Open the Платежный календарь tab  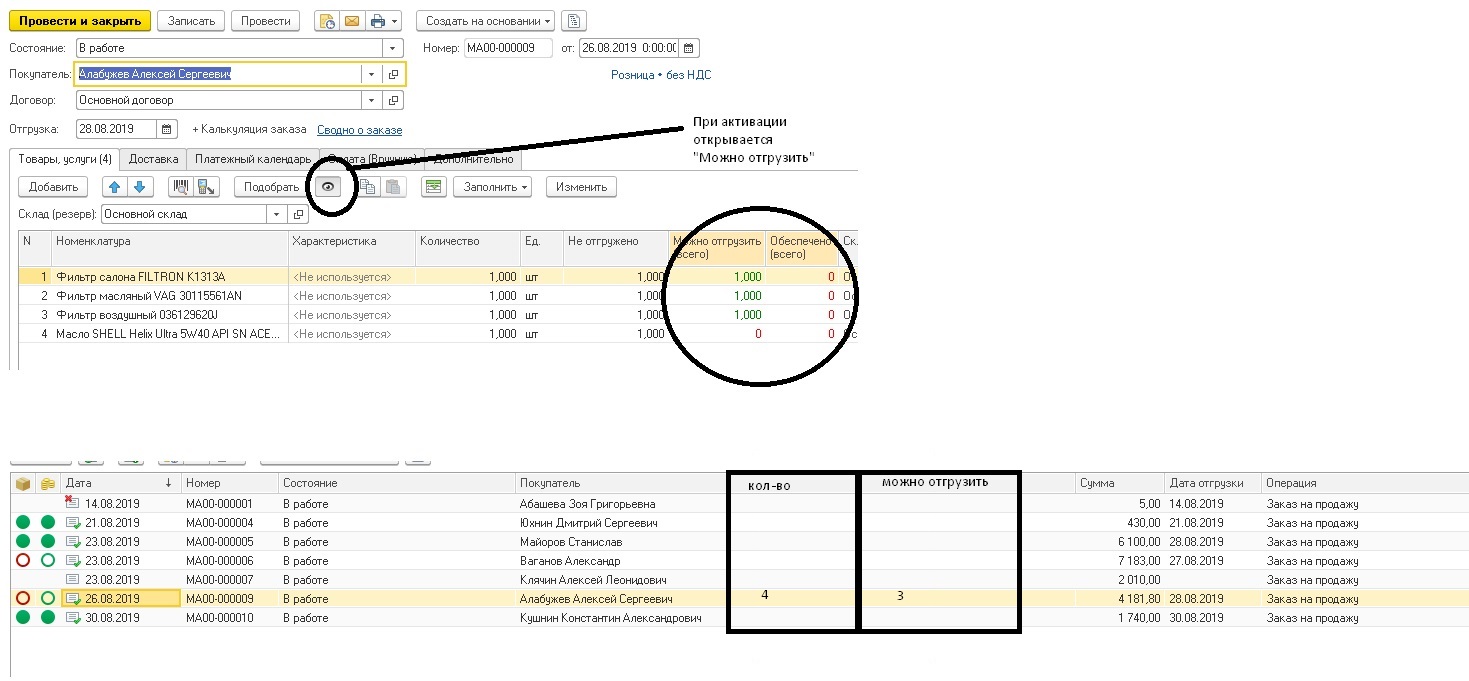click(252, 159)
